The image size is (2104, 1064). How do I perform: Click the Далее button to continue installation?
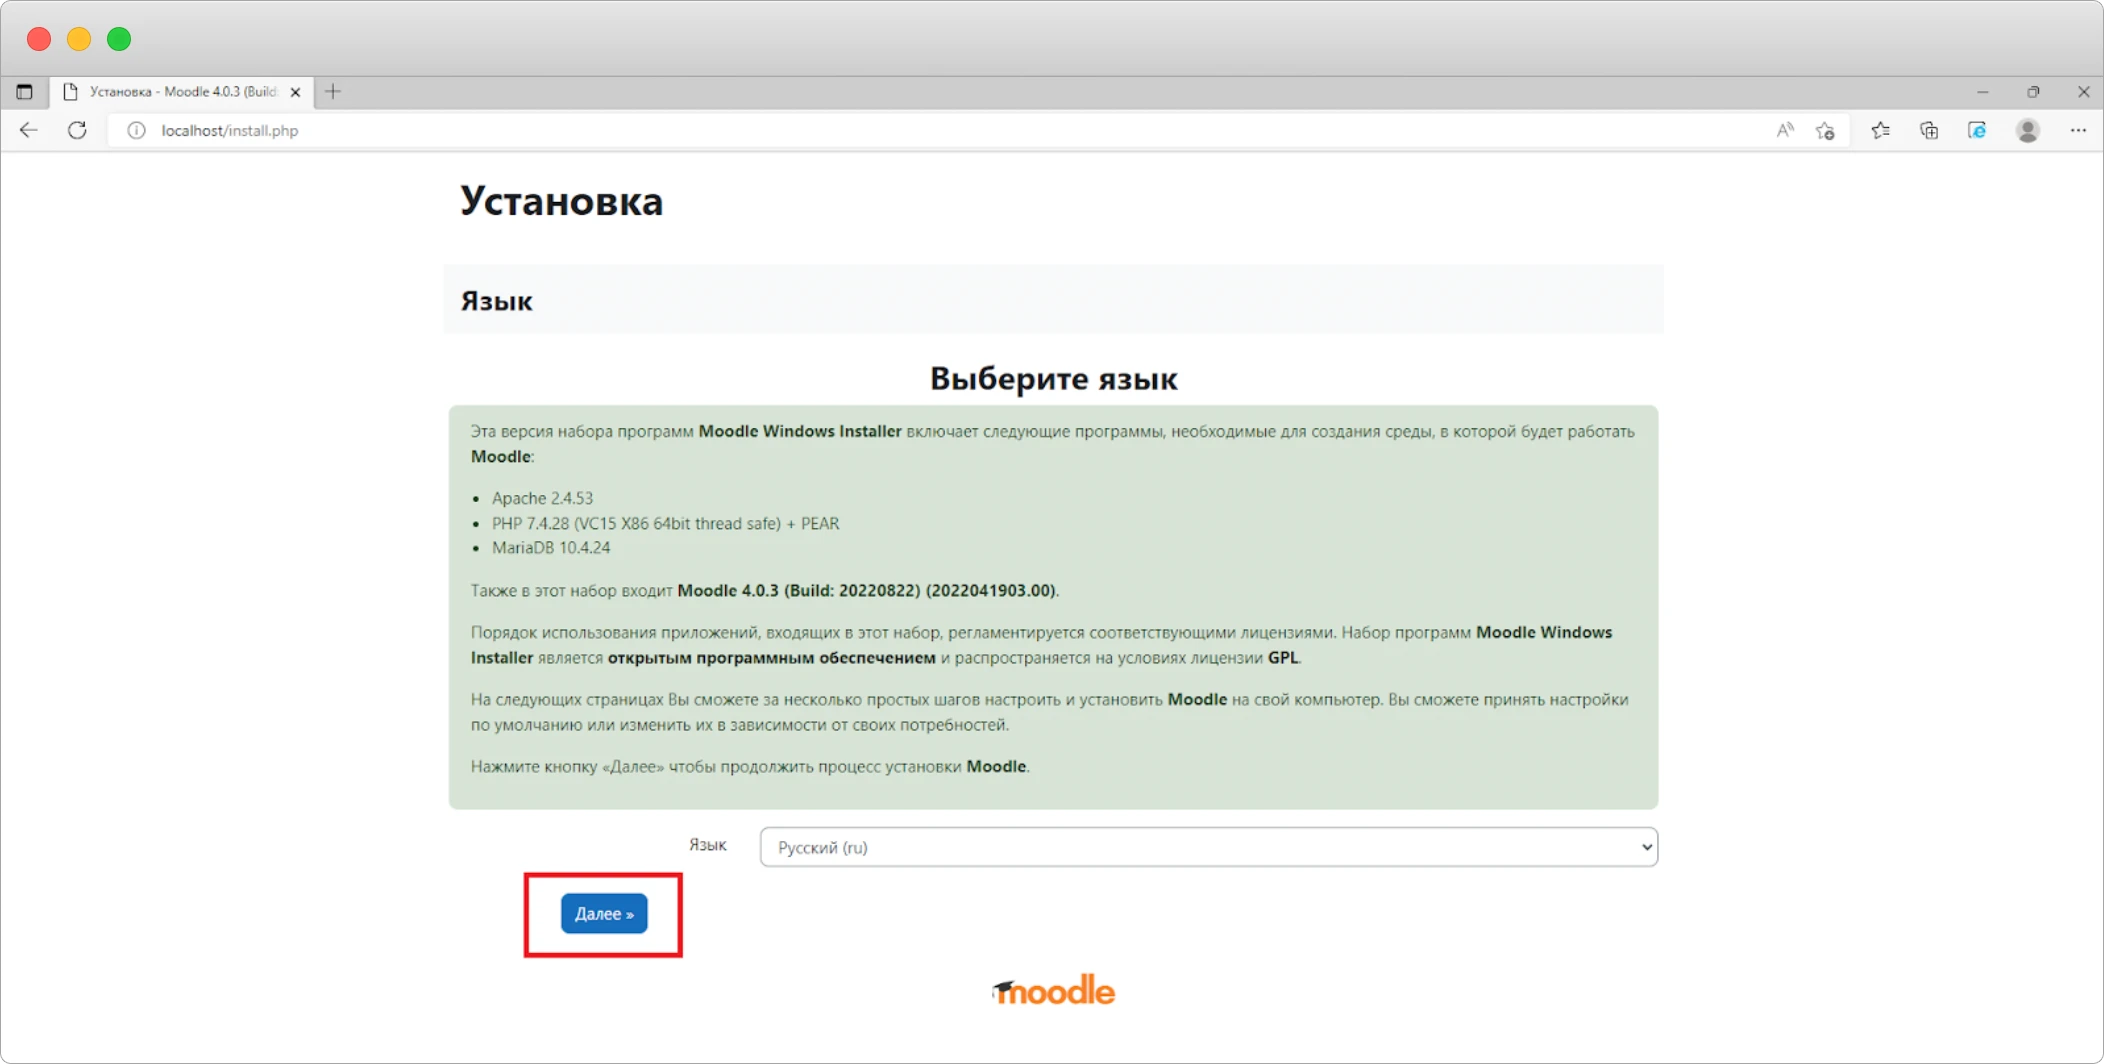pyautogui.click(x=604, y=913)
